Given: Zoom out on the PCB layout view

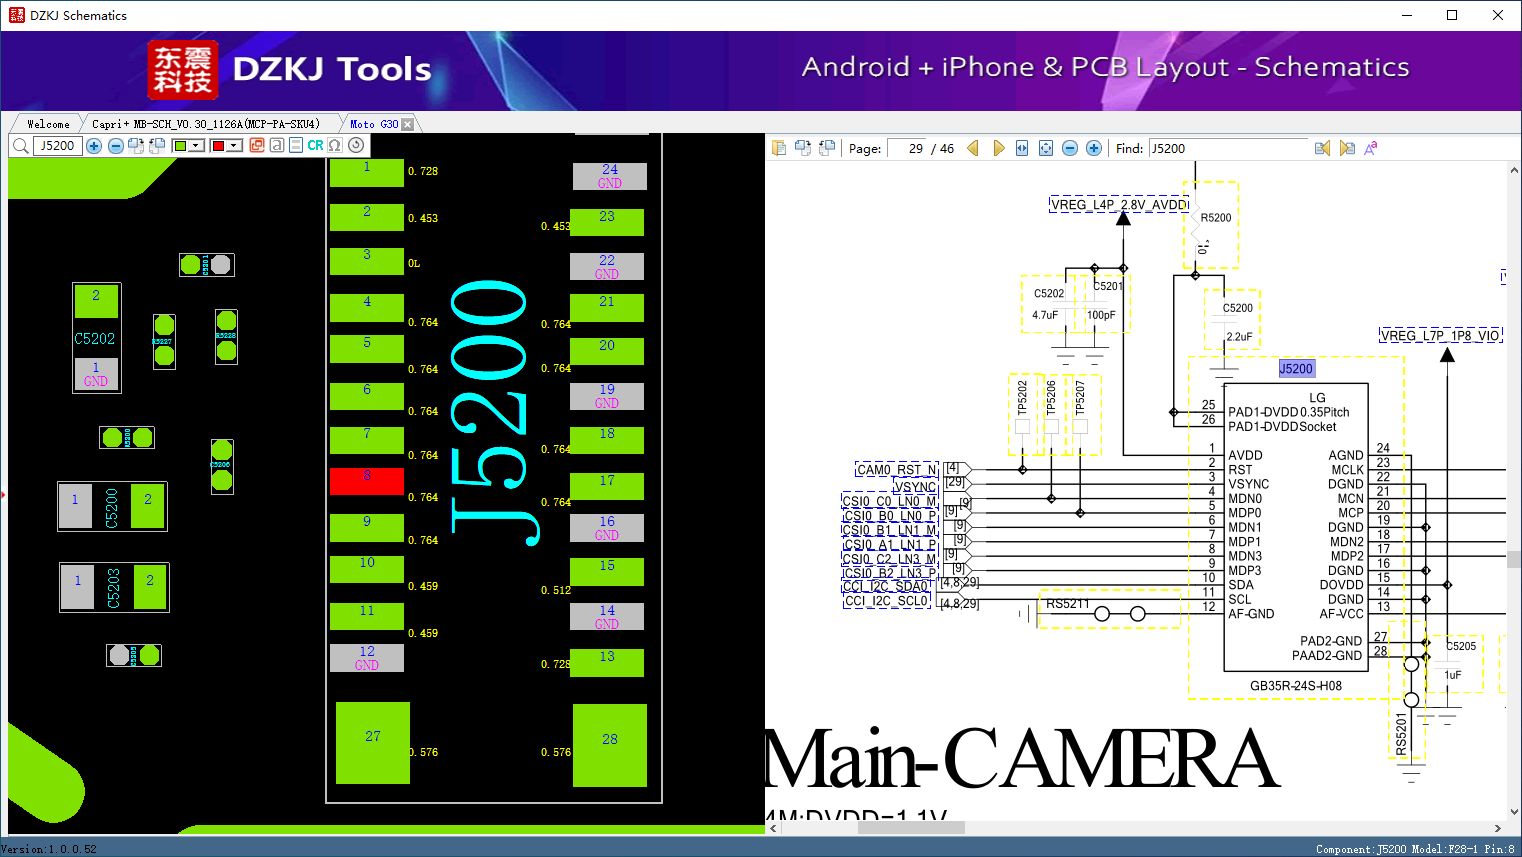Looking at the screenshot, I should [x=115, y=146].
